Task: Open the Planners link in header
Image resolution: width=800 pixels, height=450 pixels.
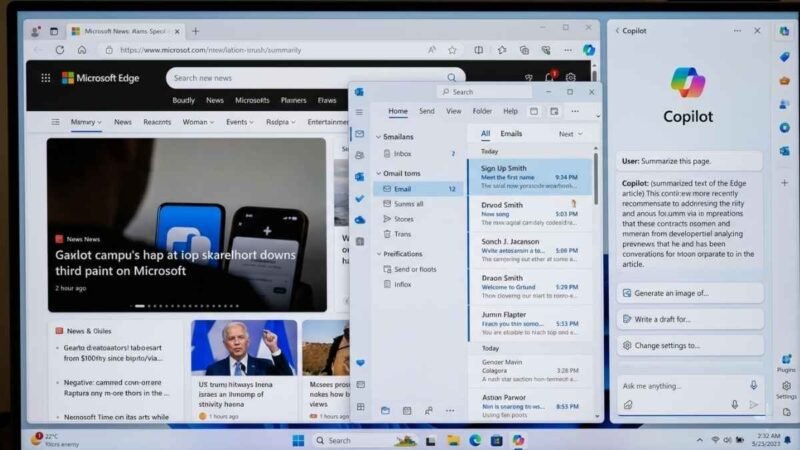Action: coord(293,101)
